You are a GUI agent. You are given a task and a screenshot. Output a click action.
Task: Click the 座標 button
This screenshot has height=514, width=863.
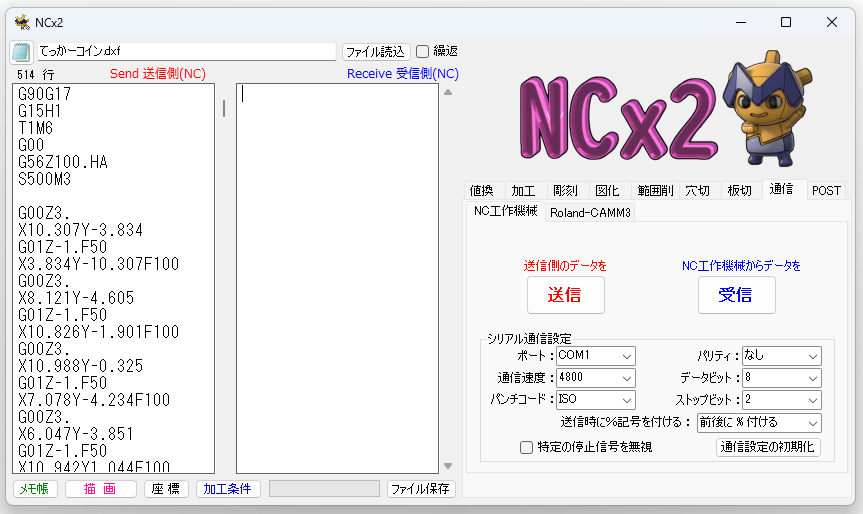click(166, 489)
